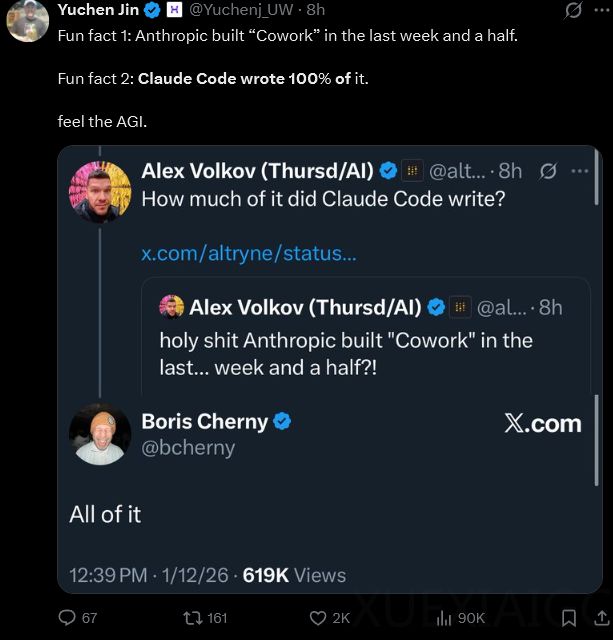The height and width of the screenshot is (640, 613).
Task: Open view analytics showing 90K
Action: point(444,617)
